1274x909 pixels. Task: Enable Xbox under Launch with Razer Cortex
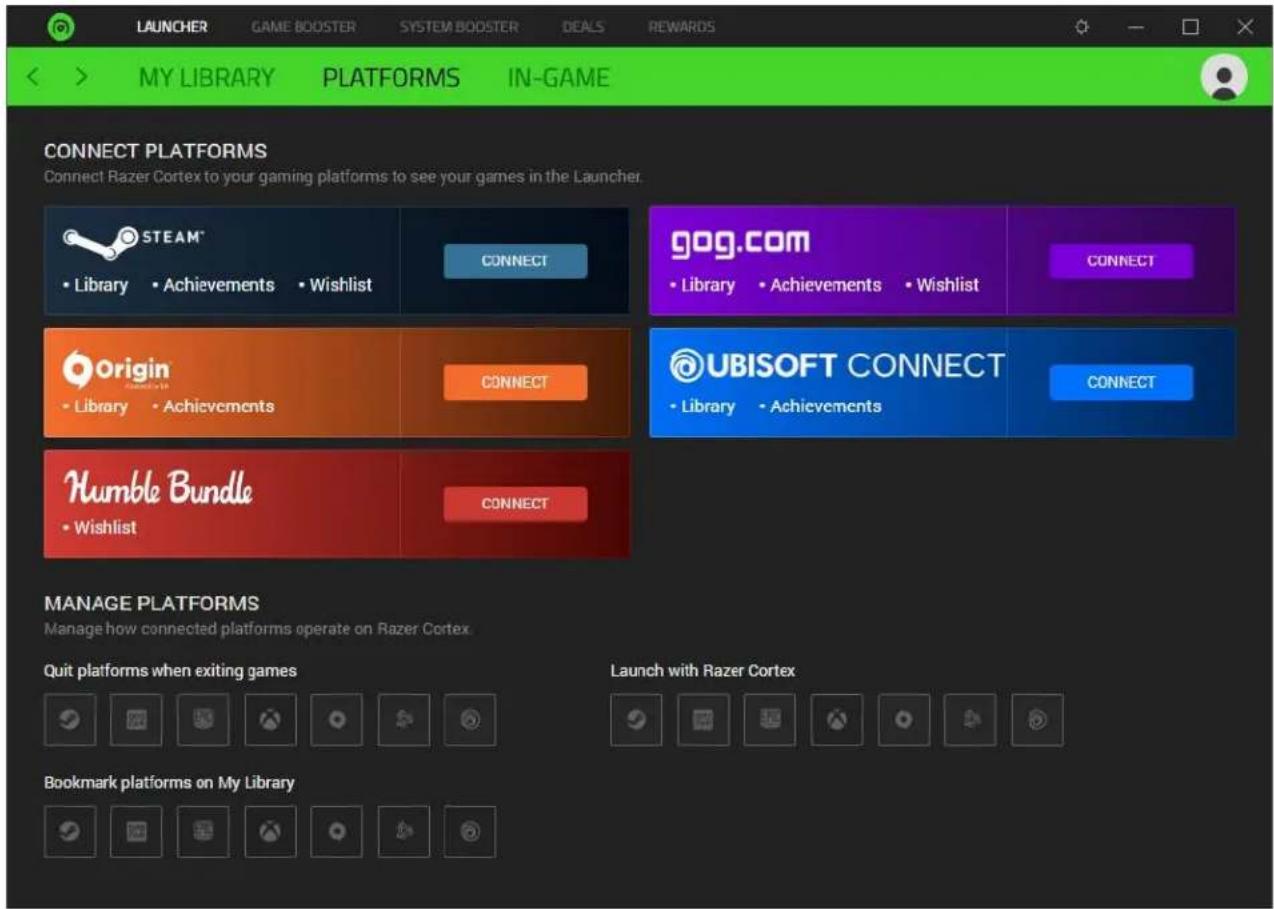837,720
